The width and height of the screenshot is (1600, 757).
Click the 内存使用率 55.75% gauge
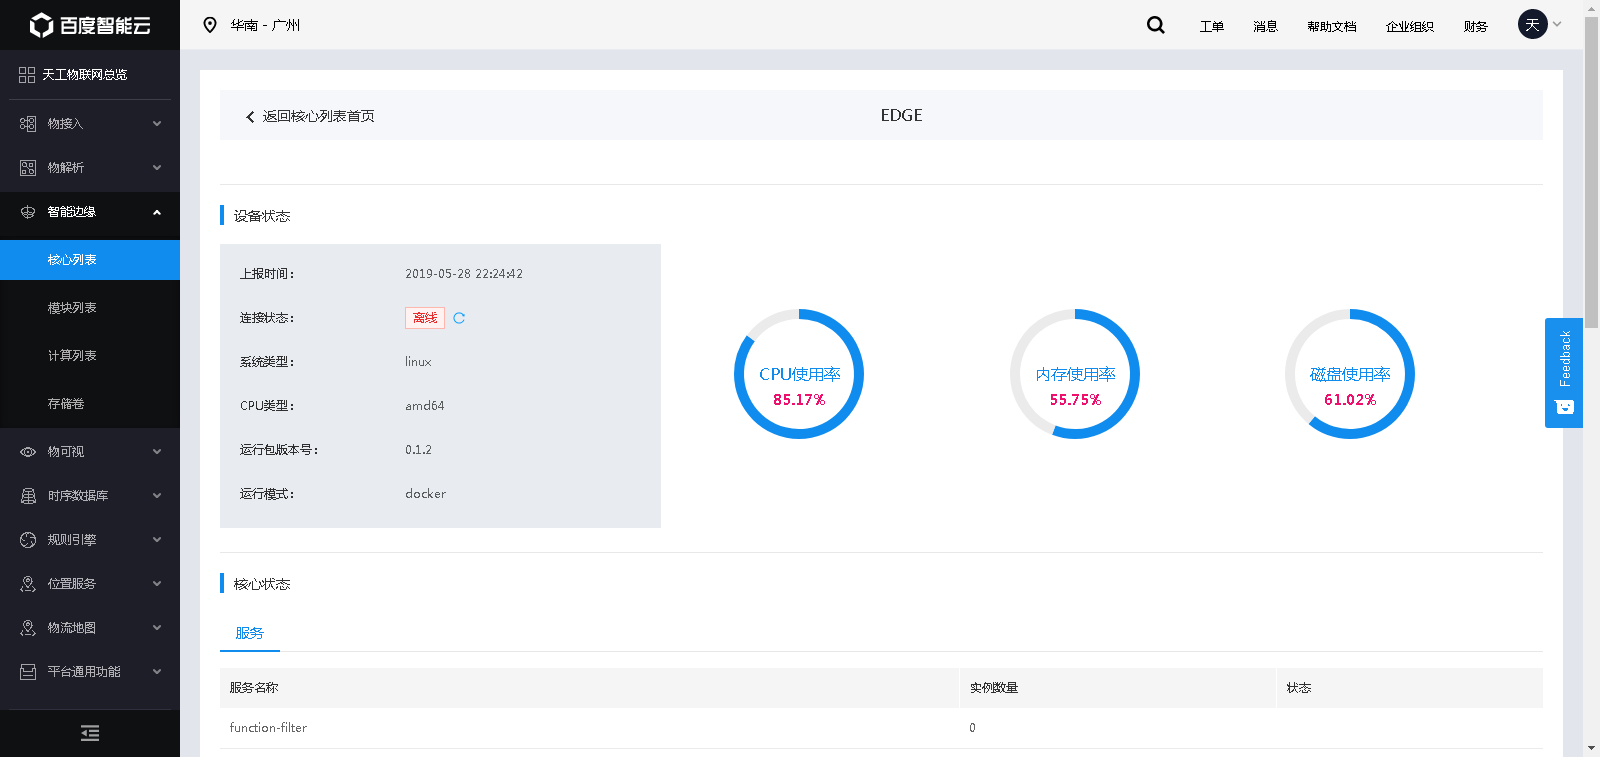[x=1075, y=374]
